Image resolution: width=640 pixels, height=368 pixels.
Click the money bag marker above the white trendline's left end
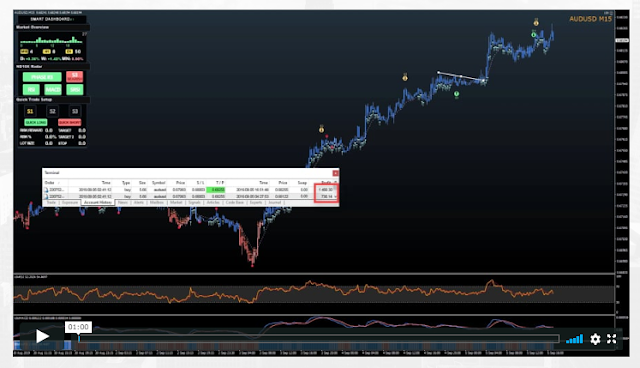pyautogui.click(x=405, y=77)
